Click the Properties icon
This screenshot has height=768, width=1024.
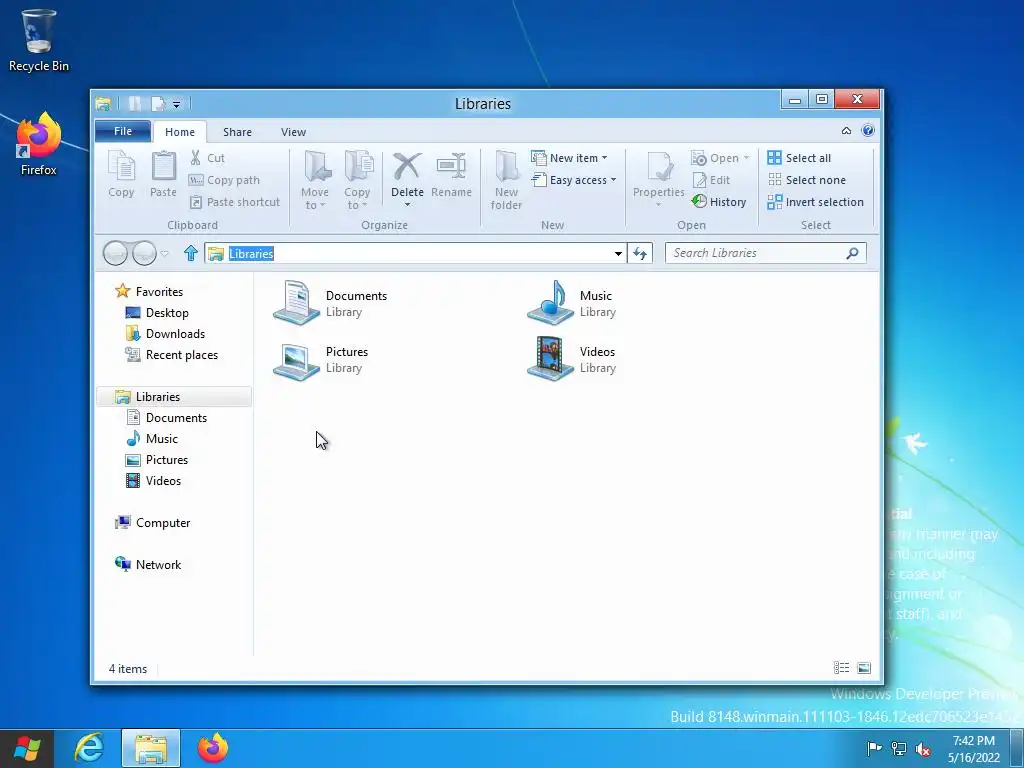[x=660, y=167]
